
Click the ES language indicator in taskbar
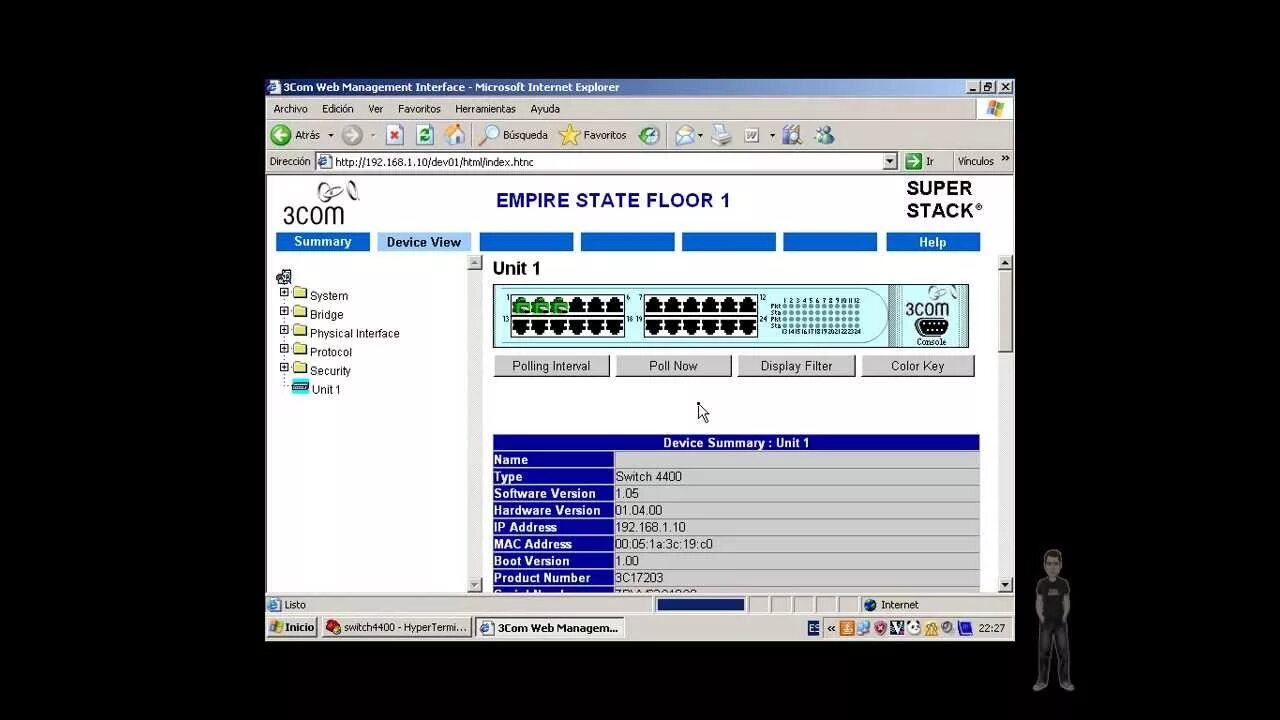(814, 628)
